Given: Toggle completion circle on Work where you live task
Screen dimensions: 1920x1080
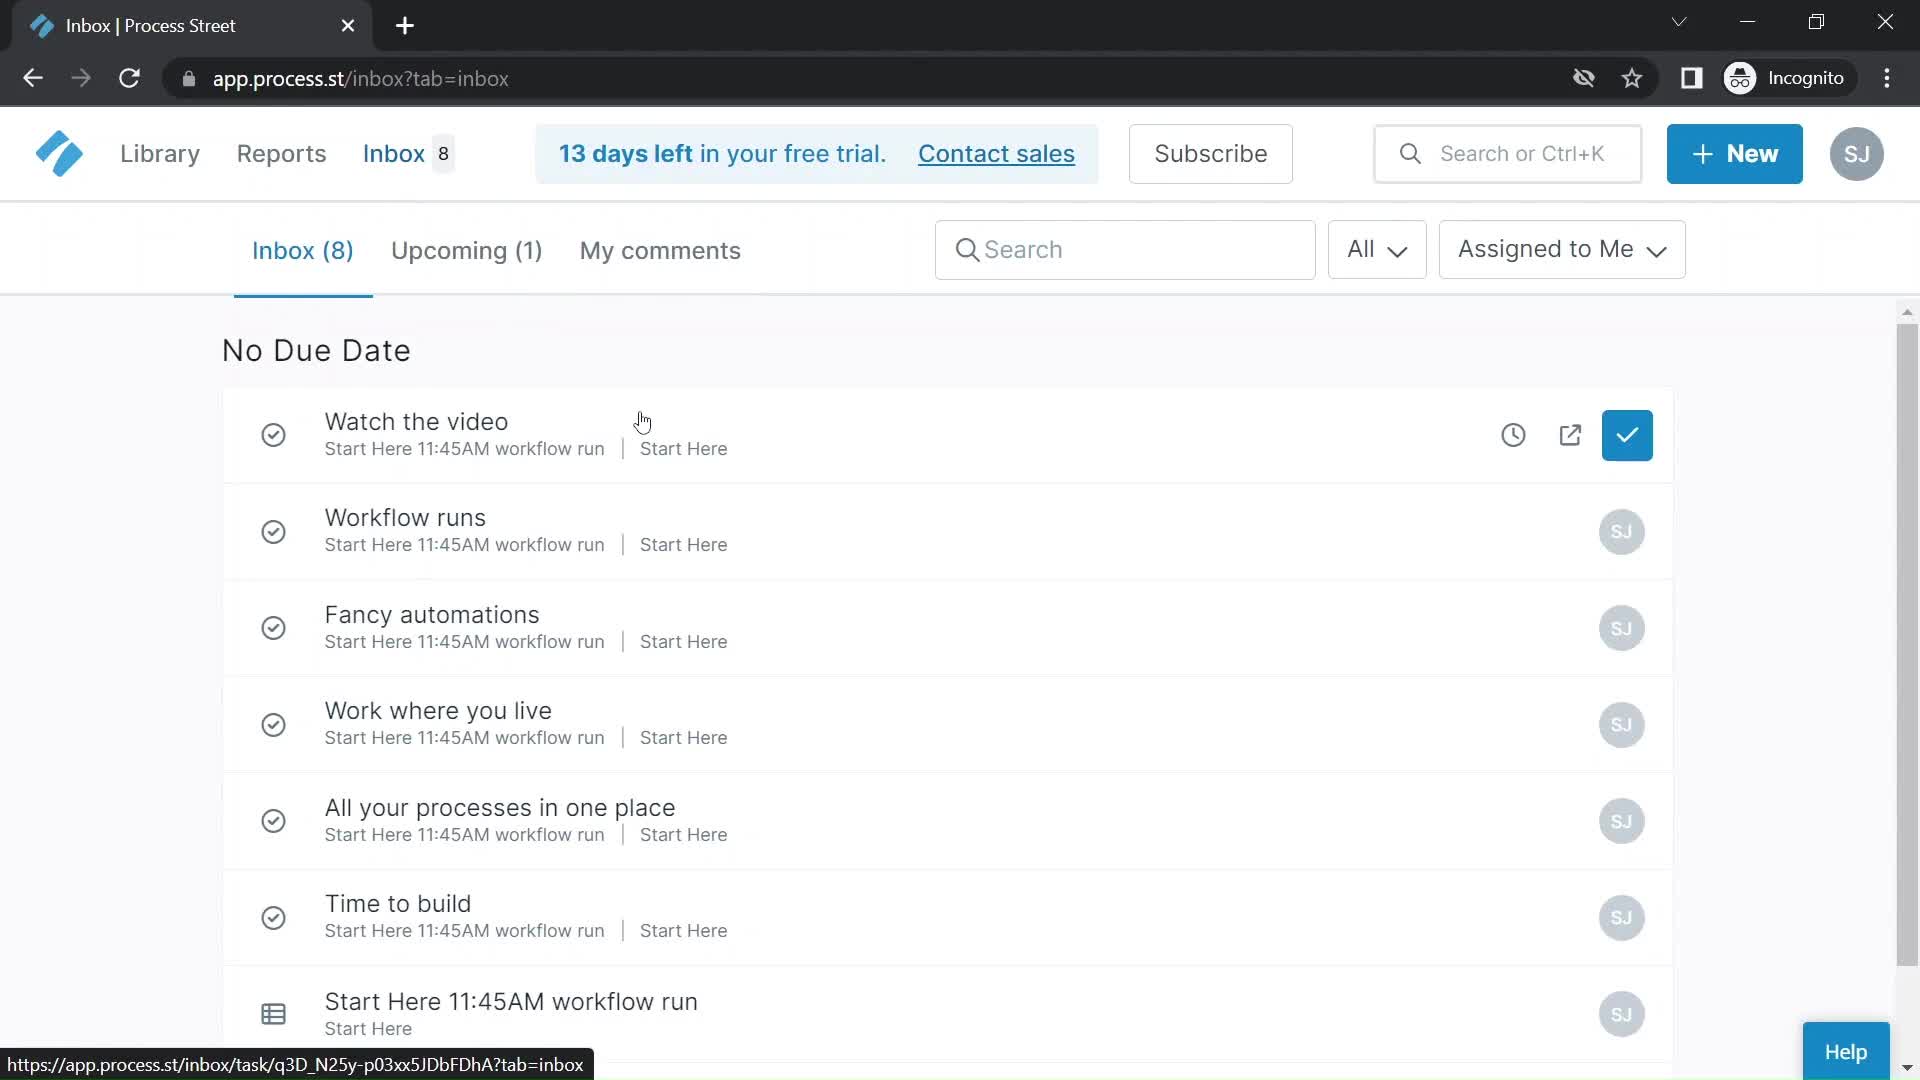Looking at the screenshot, I should pos(273,725).
